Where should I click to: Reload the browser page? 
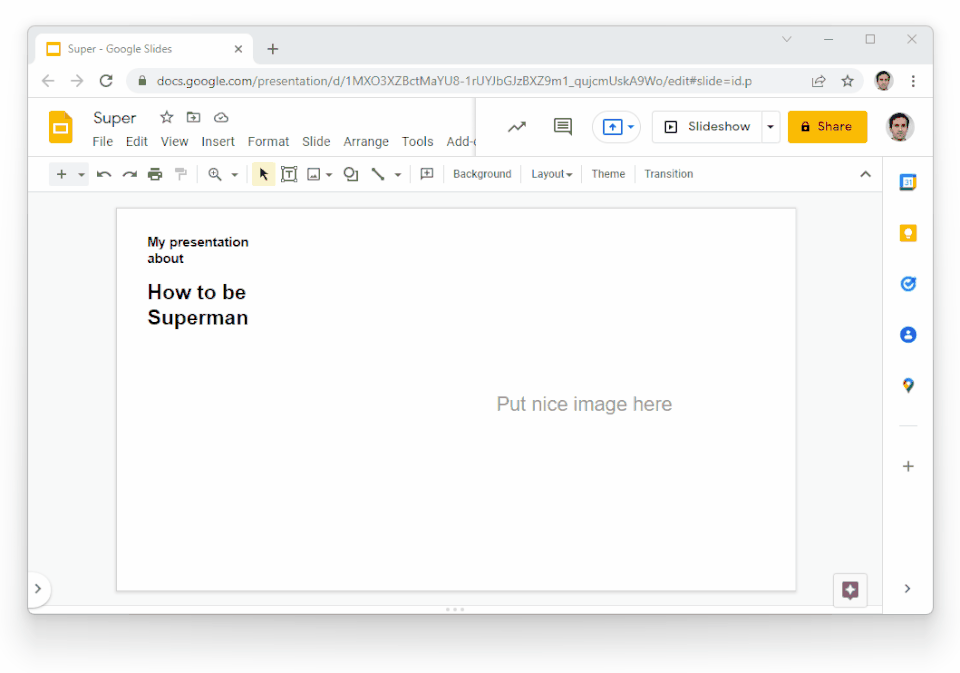(x=106, y=81)
